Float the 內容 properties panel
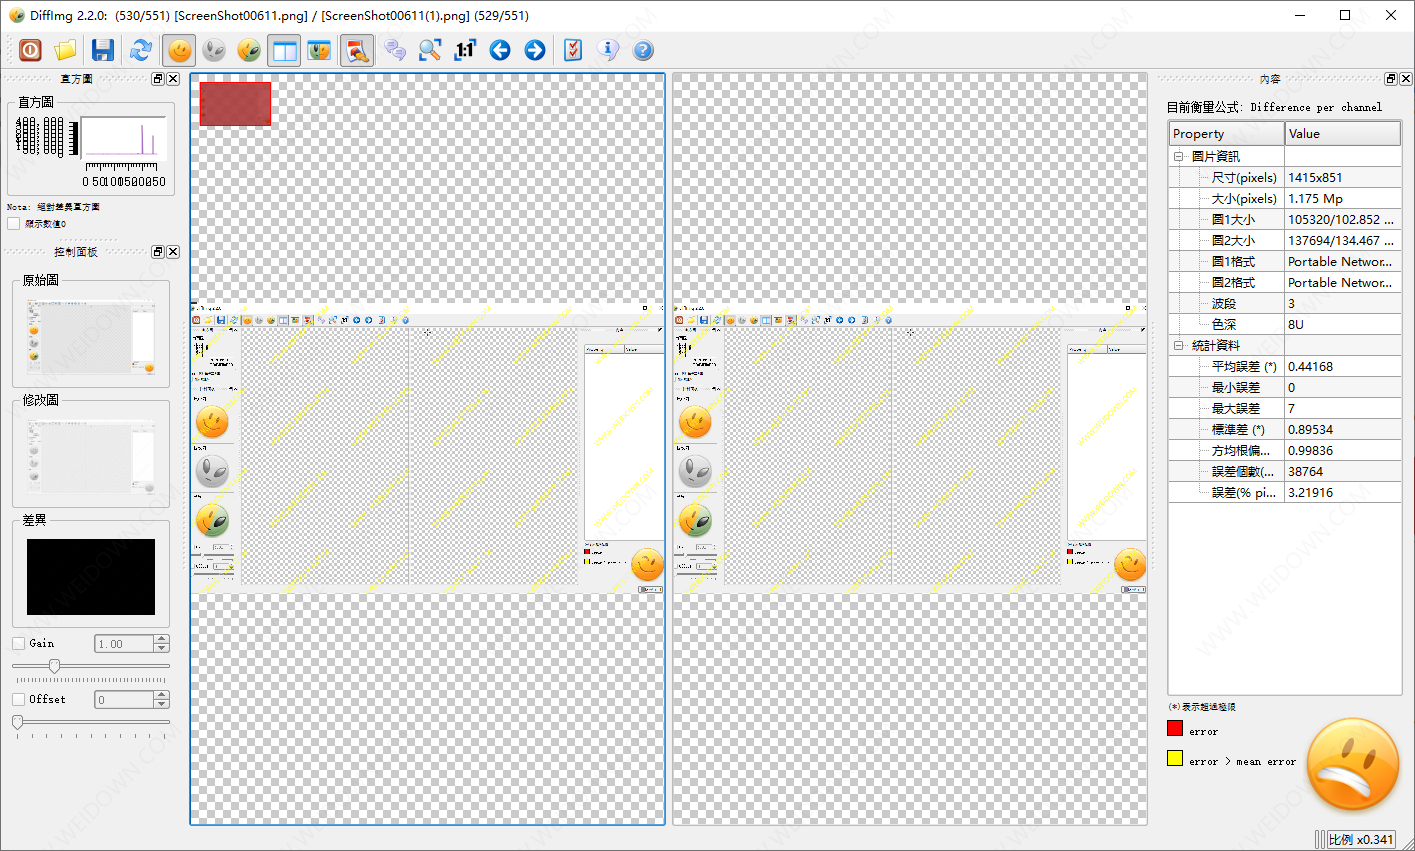Screen dimensions: 1415x851 click(x=1391, y=79)
